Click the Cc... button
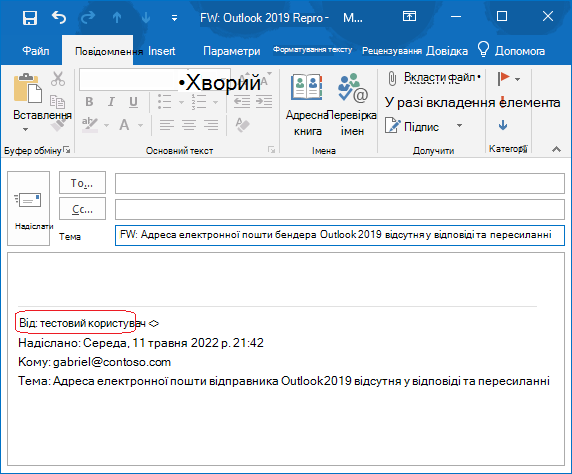This screenshot has height=474, width=572. (82, 209)
